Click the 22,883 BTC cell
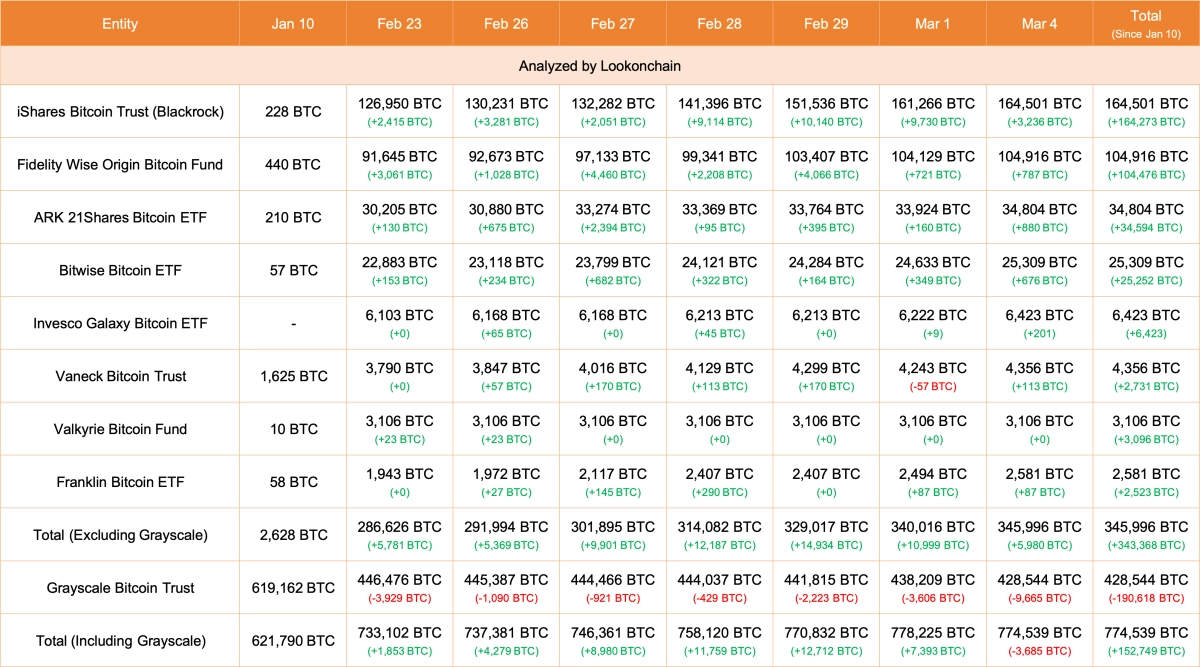 click(399, 270)
